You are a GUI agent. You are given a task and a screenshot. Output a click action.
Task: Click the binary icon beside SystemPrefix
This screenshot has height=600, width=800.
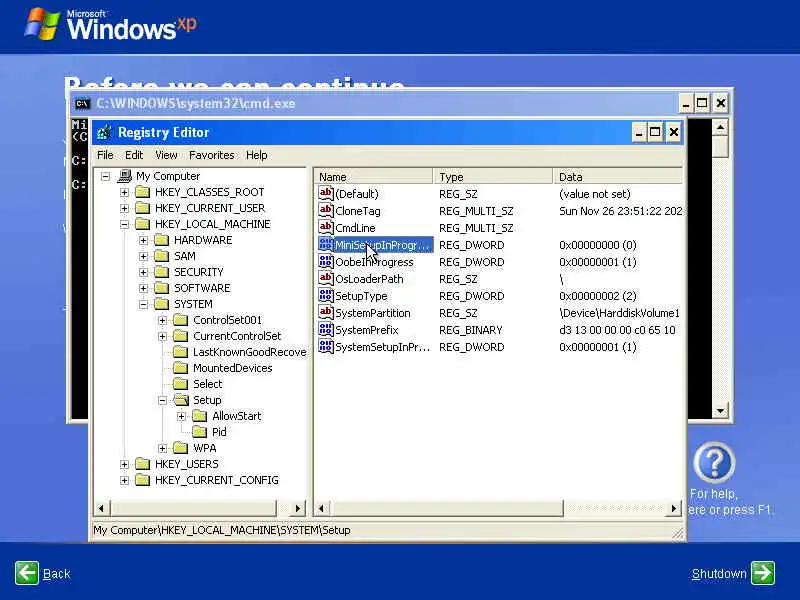pyautogui.click(x=326, y=330)
